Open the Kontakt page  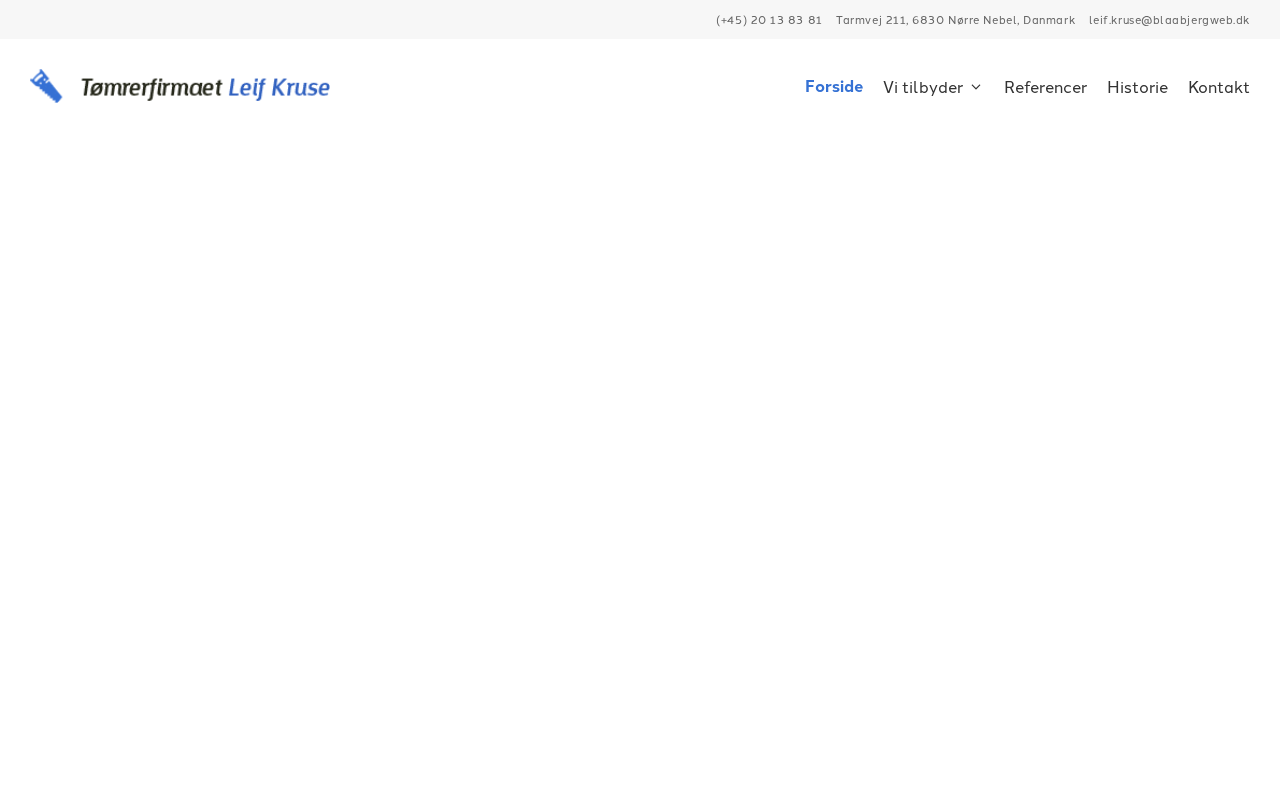click(1218, 87)
